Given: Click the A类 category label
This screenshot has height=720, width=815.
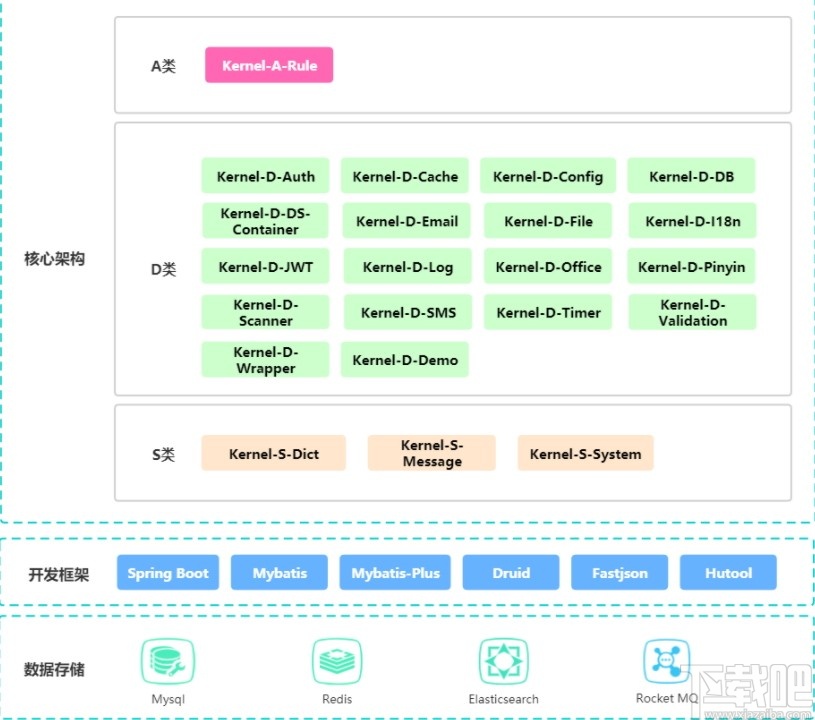Looking at the screenshot, I should [163, 66].
